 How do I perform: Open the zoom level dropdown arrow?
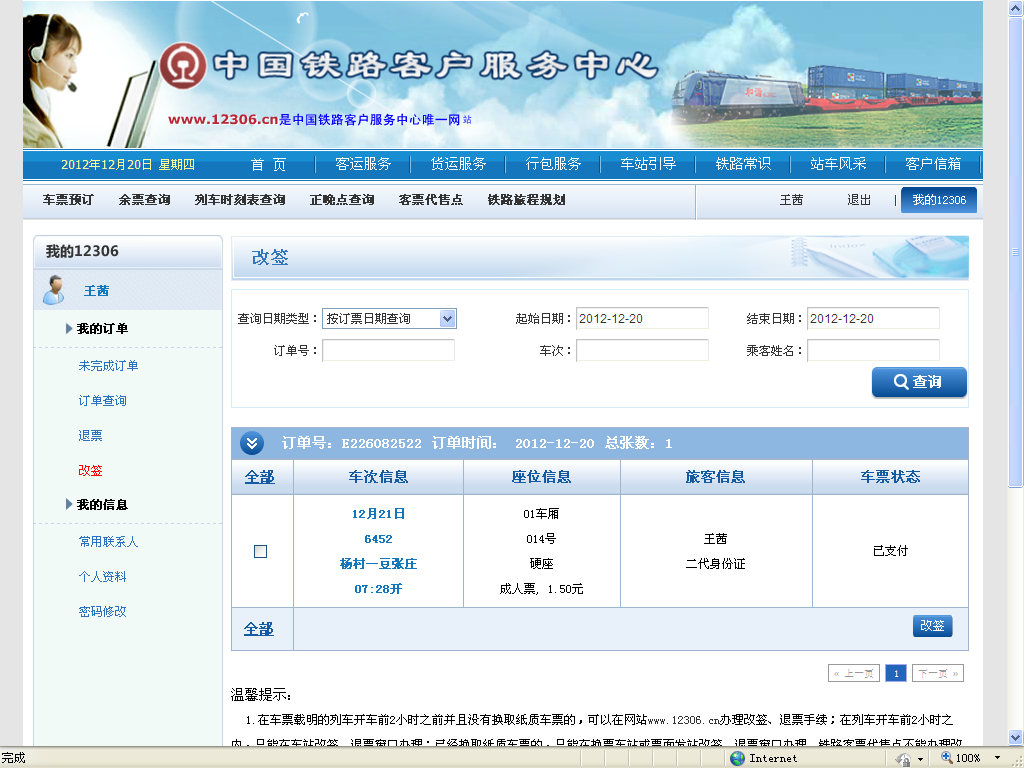[997, 758]
